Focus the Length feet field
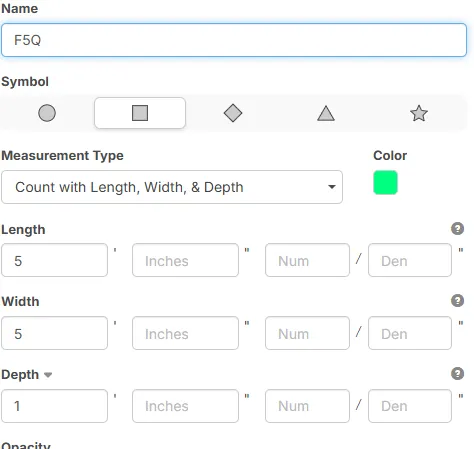 (55, 260)
